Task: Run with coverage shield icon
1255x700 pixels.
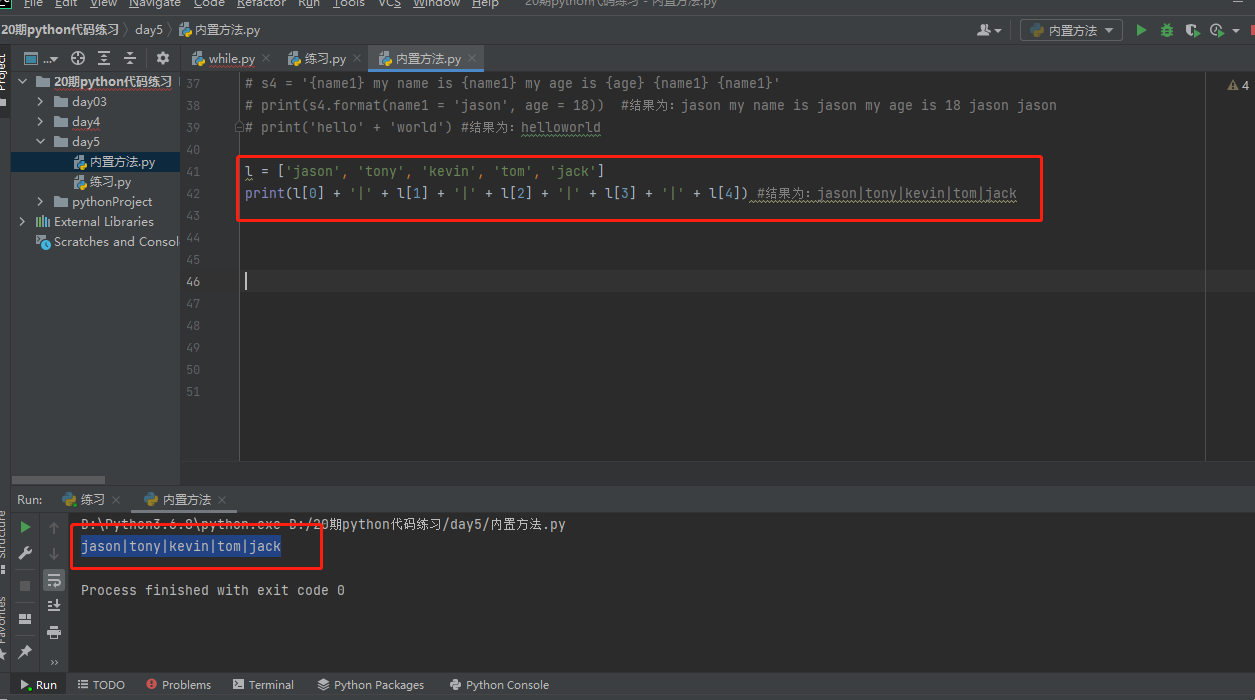Action: click(1191, 31)
